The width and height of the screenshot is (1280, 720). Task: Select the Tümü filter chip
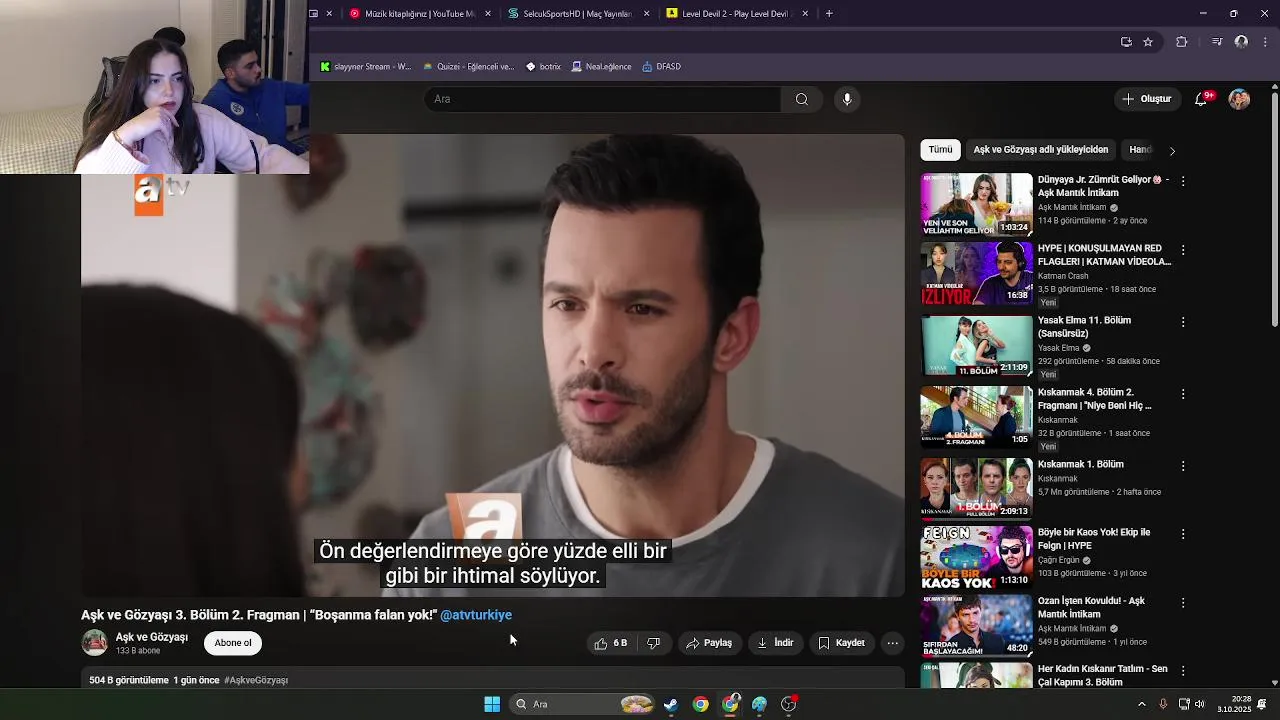[x=940, y=150]
